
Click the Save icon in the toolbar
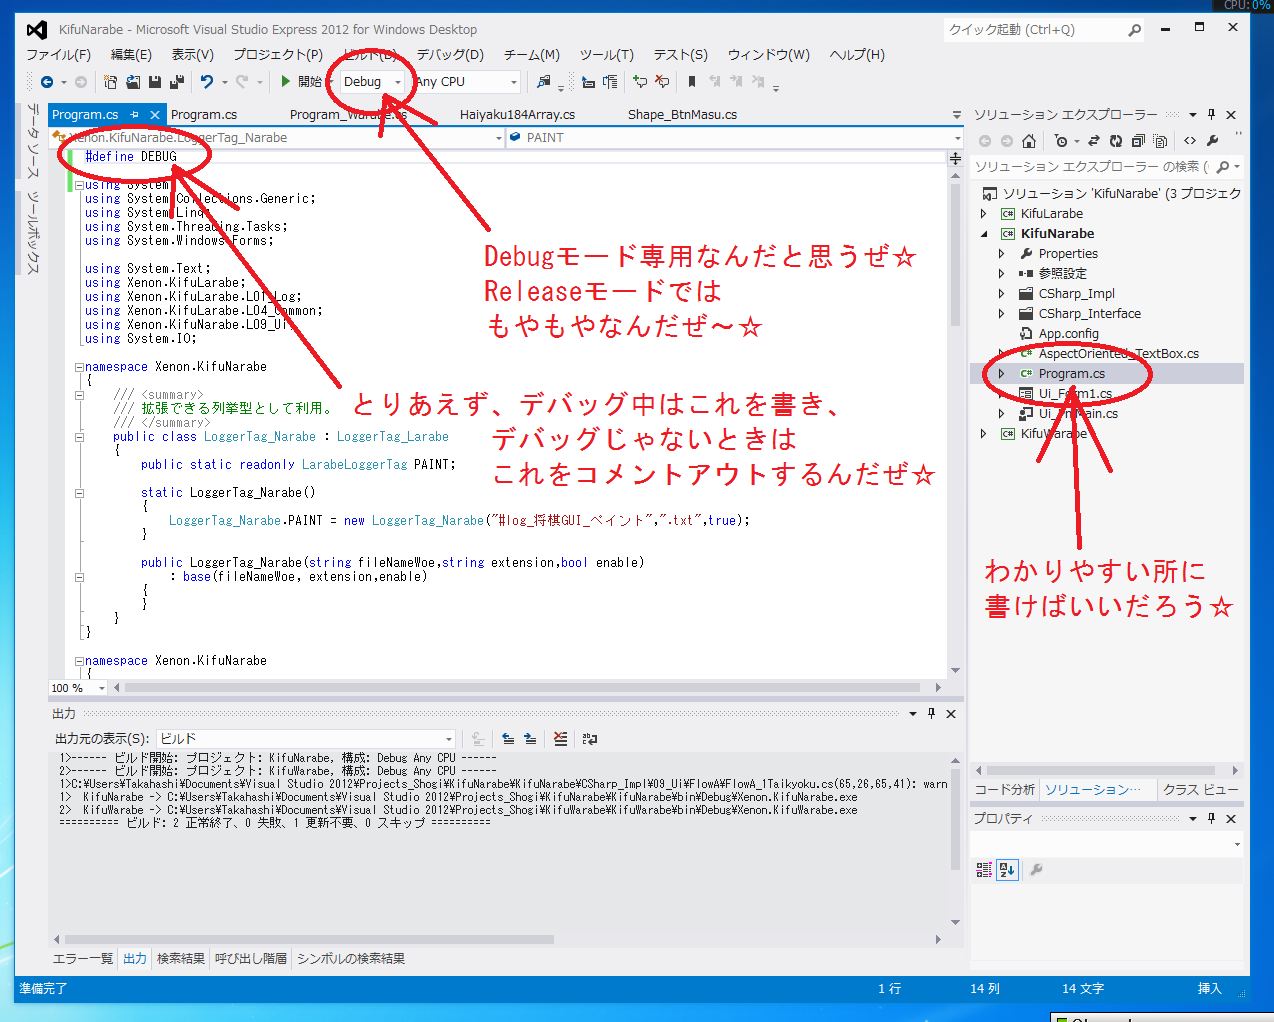pos(155,82)
